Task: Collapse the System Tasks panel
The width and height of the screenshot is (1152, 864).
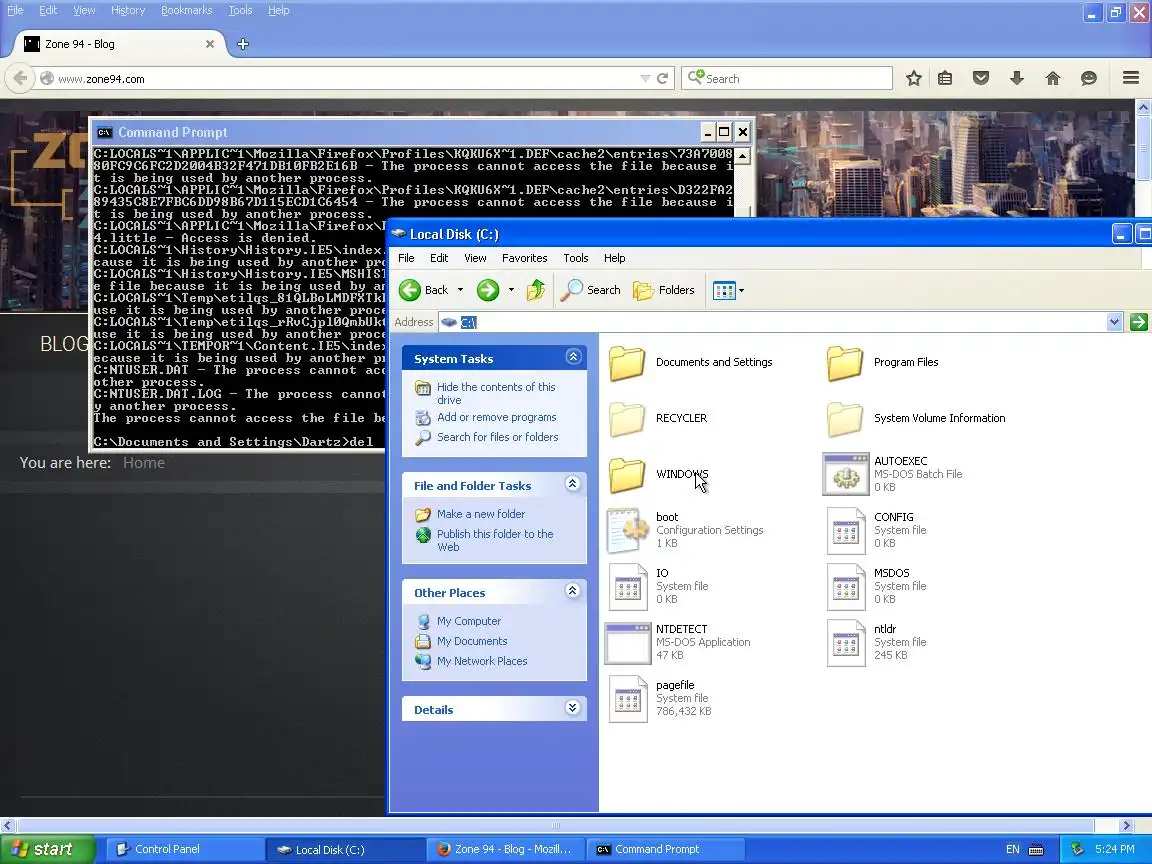Action: pos(573,357)
